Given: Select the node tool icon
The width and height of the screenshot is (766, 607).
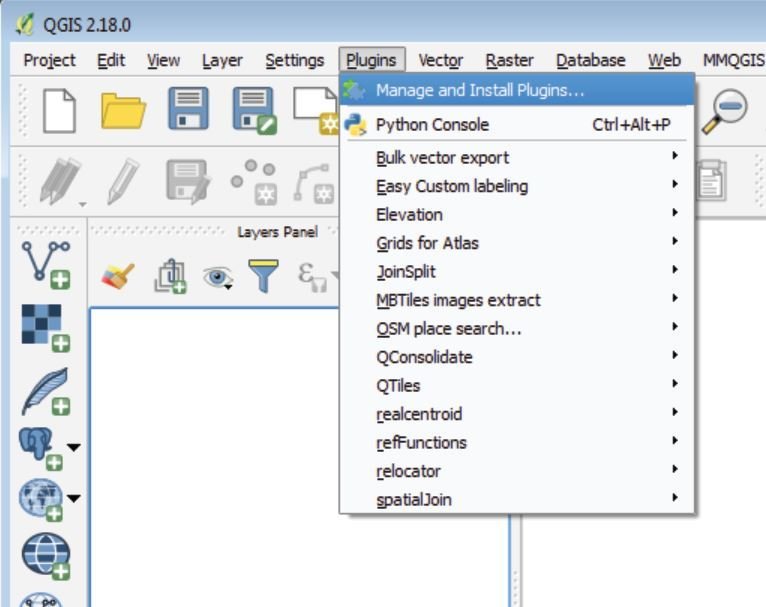Looking at the screenshot, I should tap(314, 183).
